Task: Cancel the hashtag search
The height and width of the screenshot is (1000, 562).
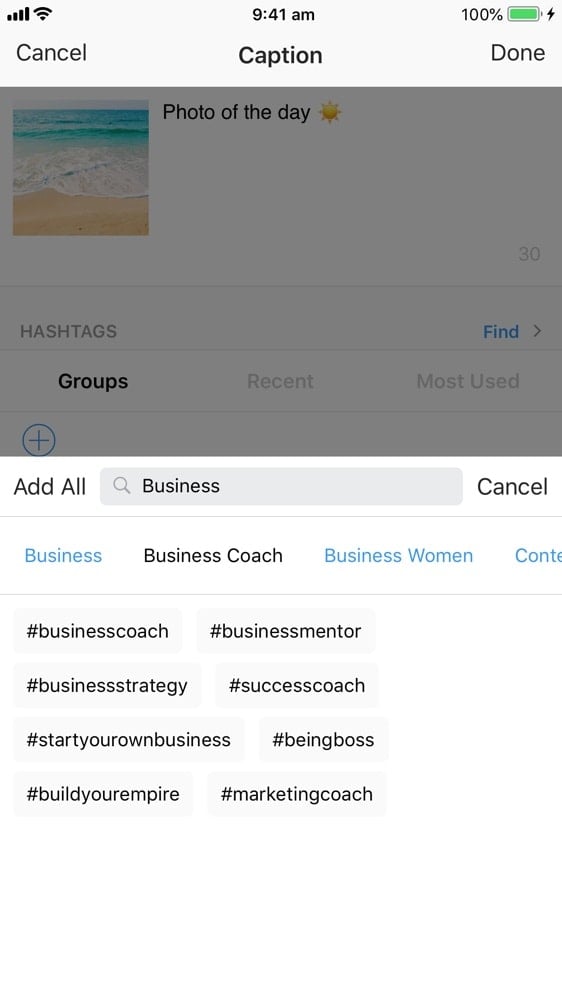Action: pos(512,487)
